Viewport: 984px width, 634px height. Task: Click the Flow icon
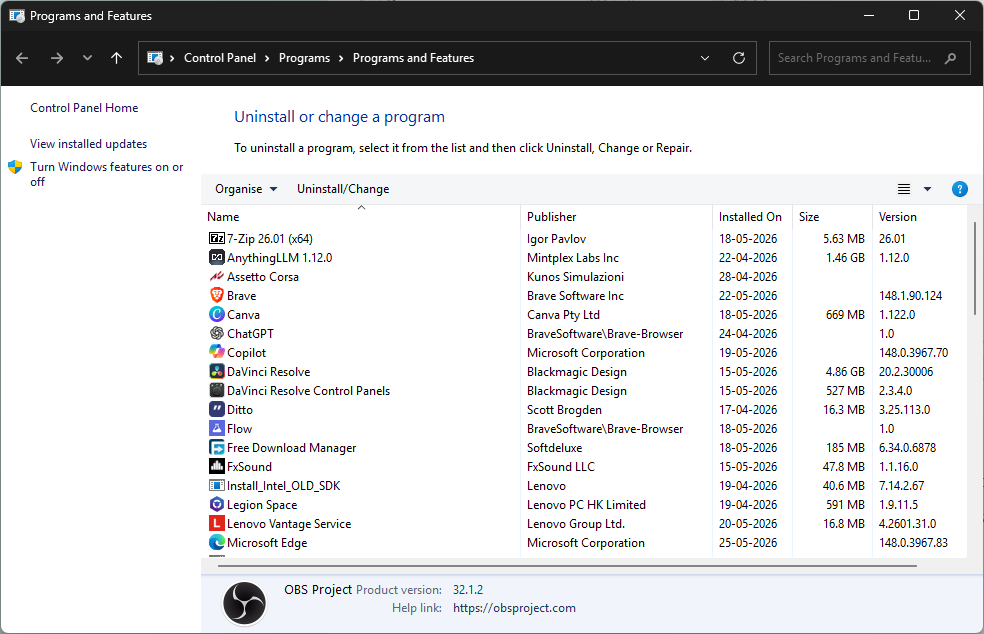tap(217, 428)
